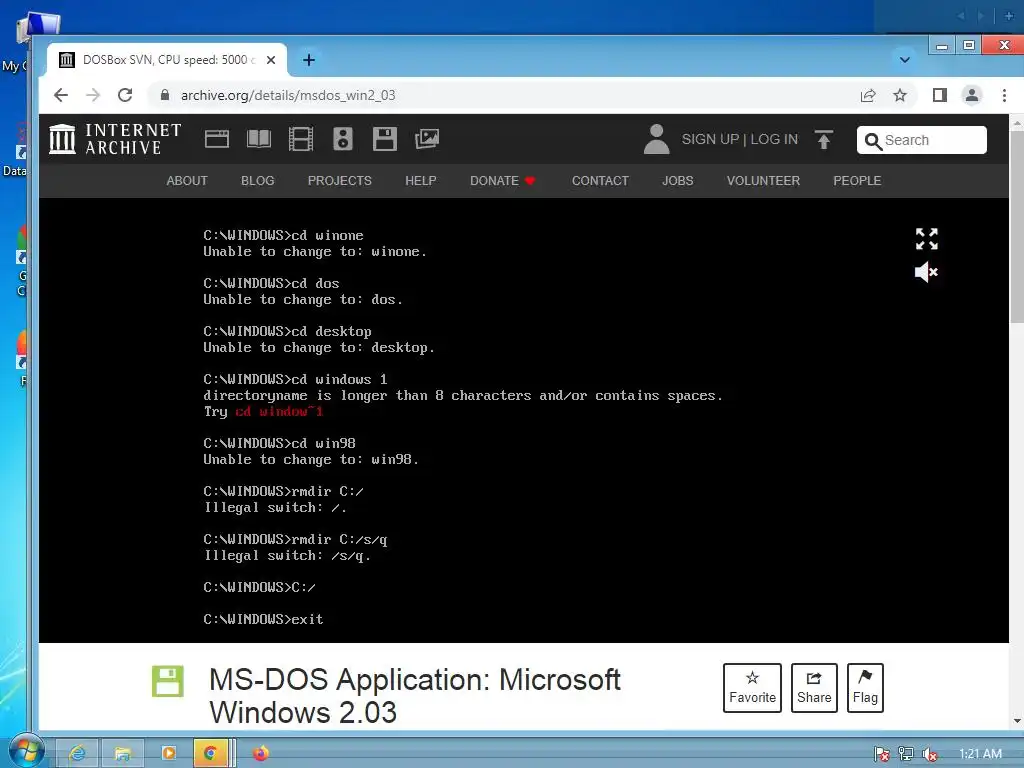Open the tab search chevron
The height and width of the screenshot is (768, 1024).
pyautogui.click(x=904, y=60)
